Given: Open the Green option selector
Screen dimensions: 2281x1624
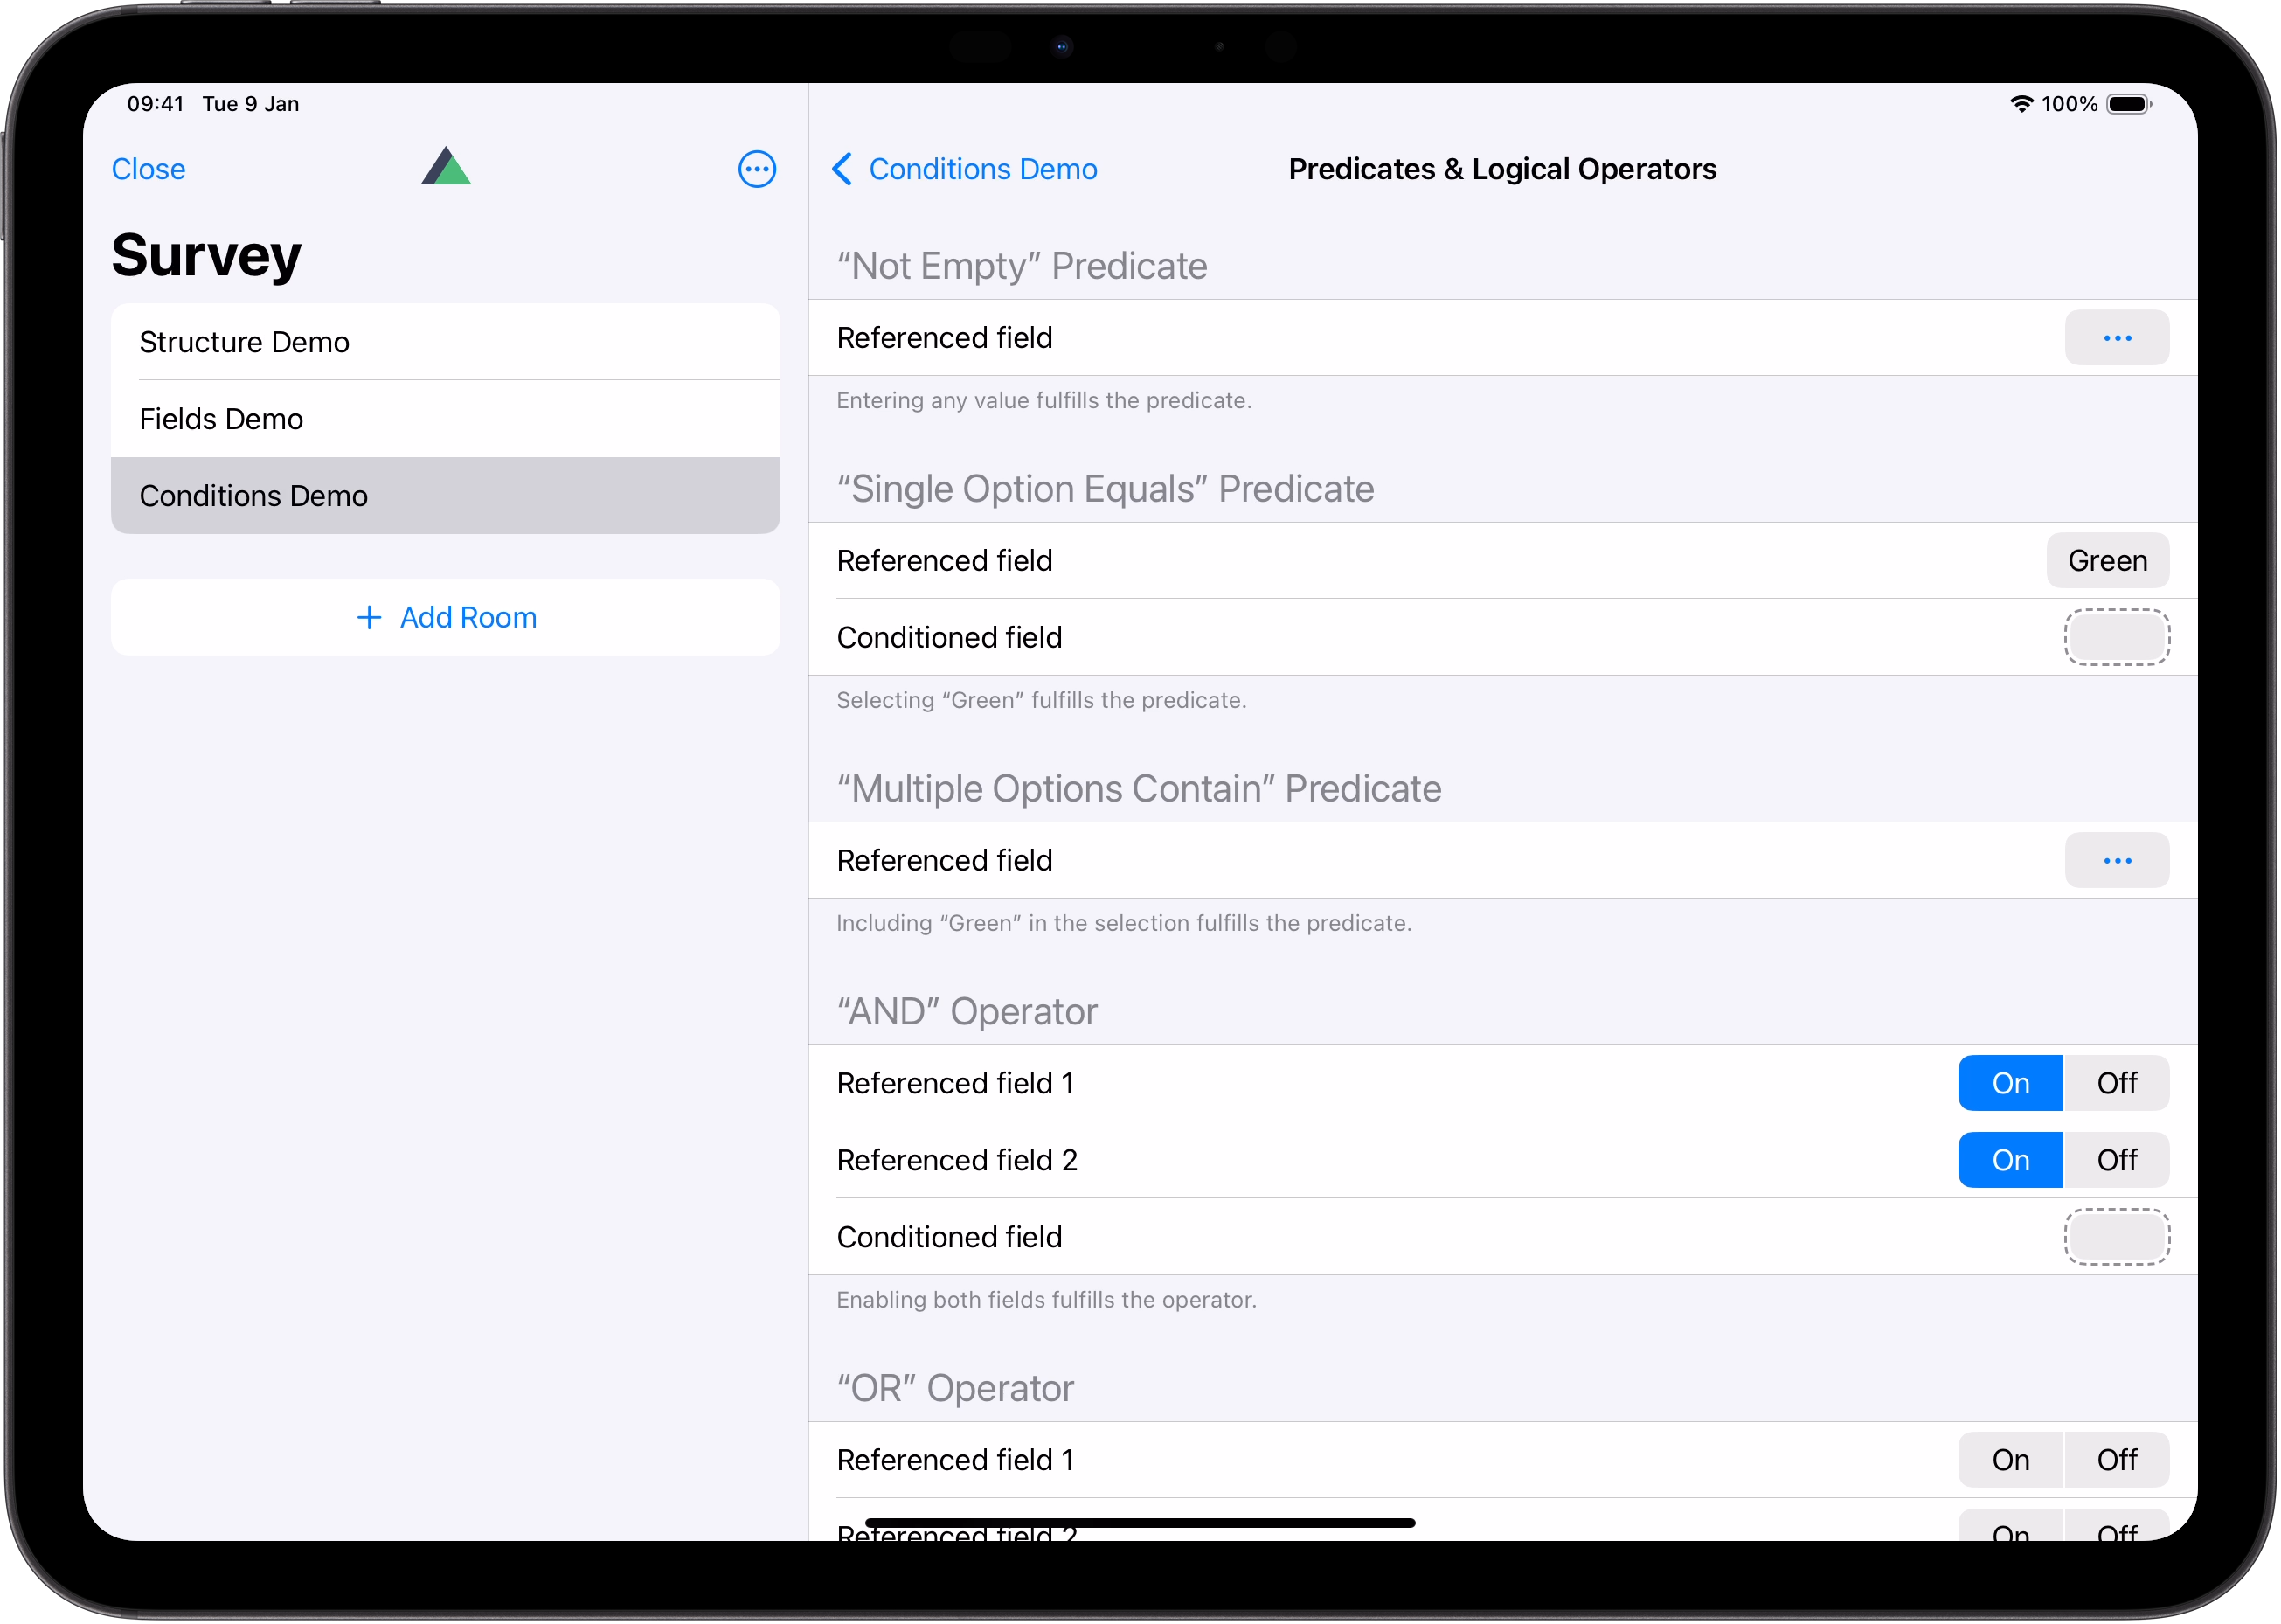Looking at the screenshot, I should click(2107, 561).
